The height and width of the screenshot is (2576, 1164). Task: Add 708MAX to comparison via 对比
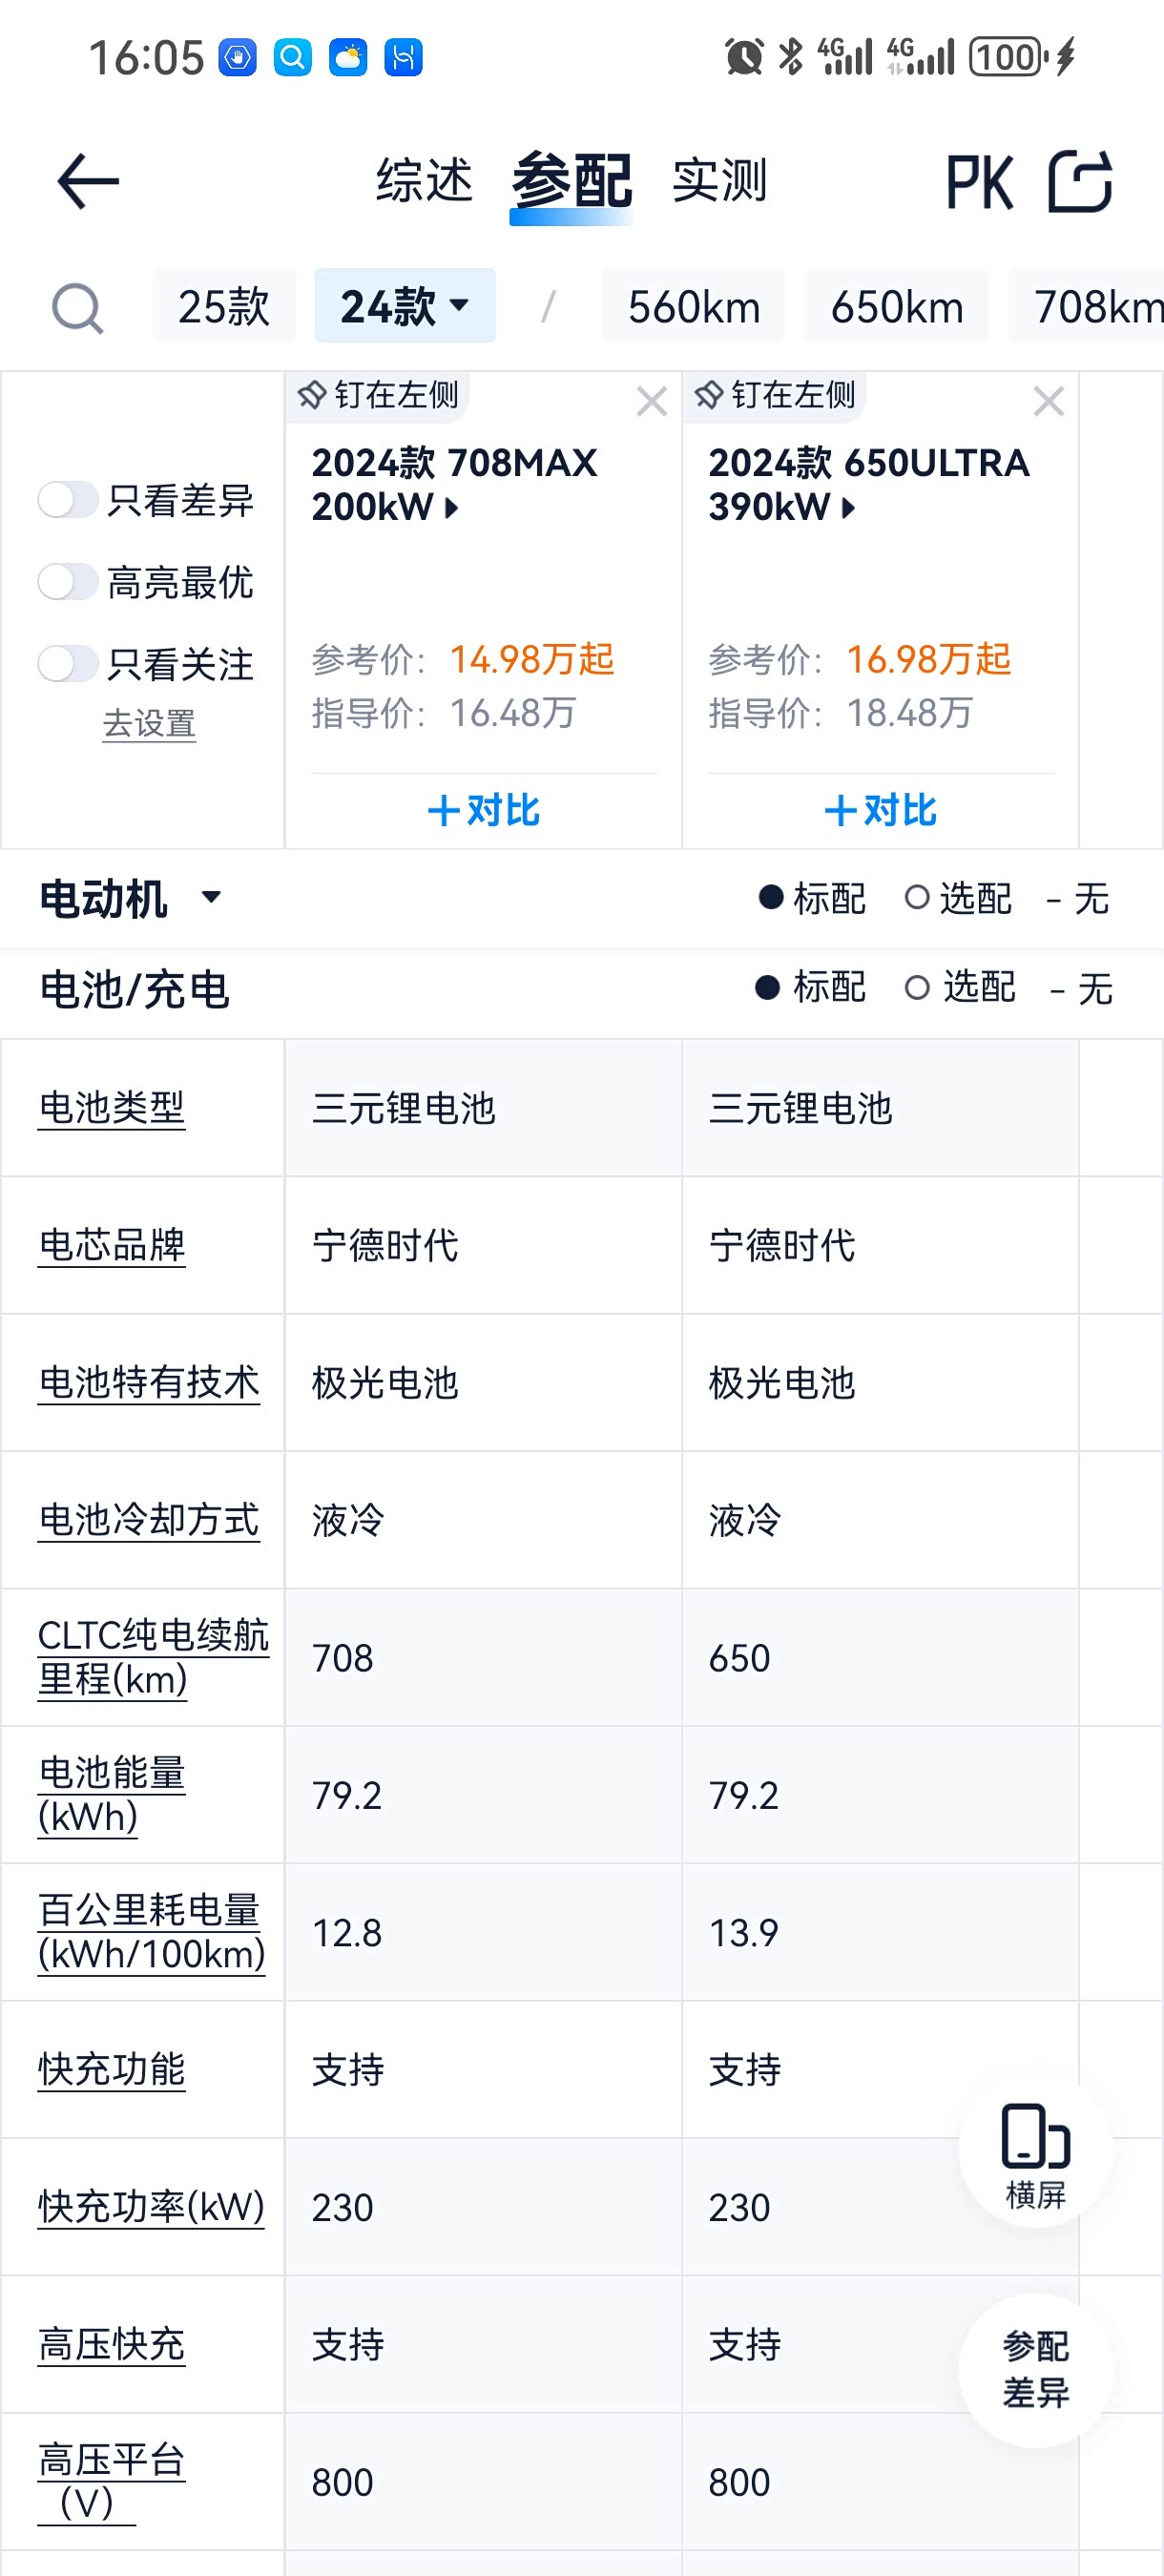click(x=484, y=810)
